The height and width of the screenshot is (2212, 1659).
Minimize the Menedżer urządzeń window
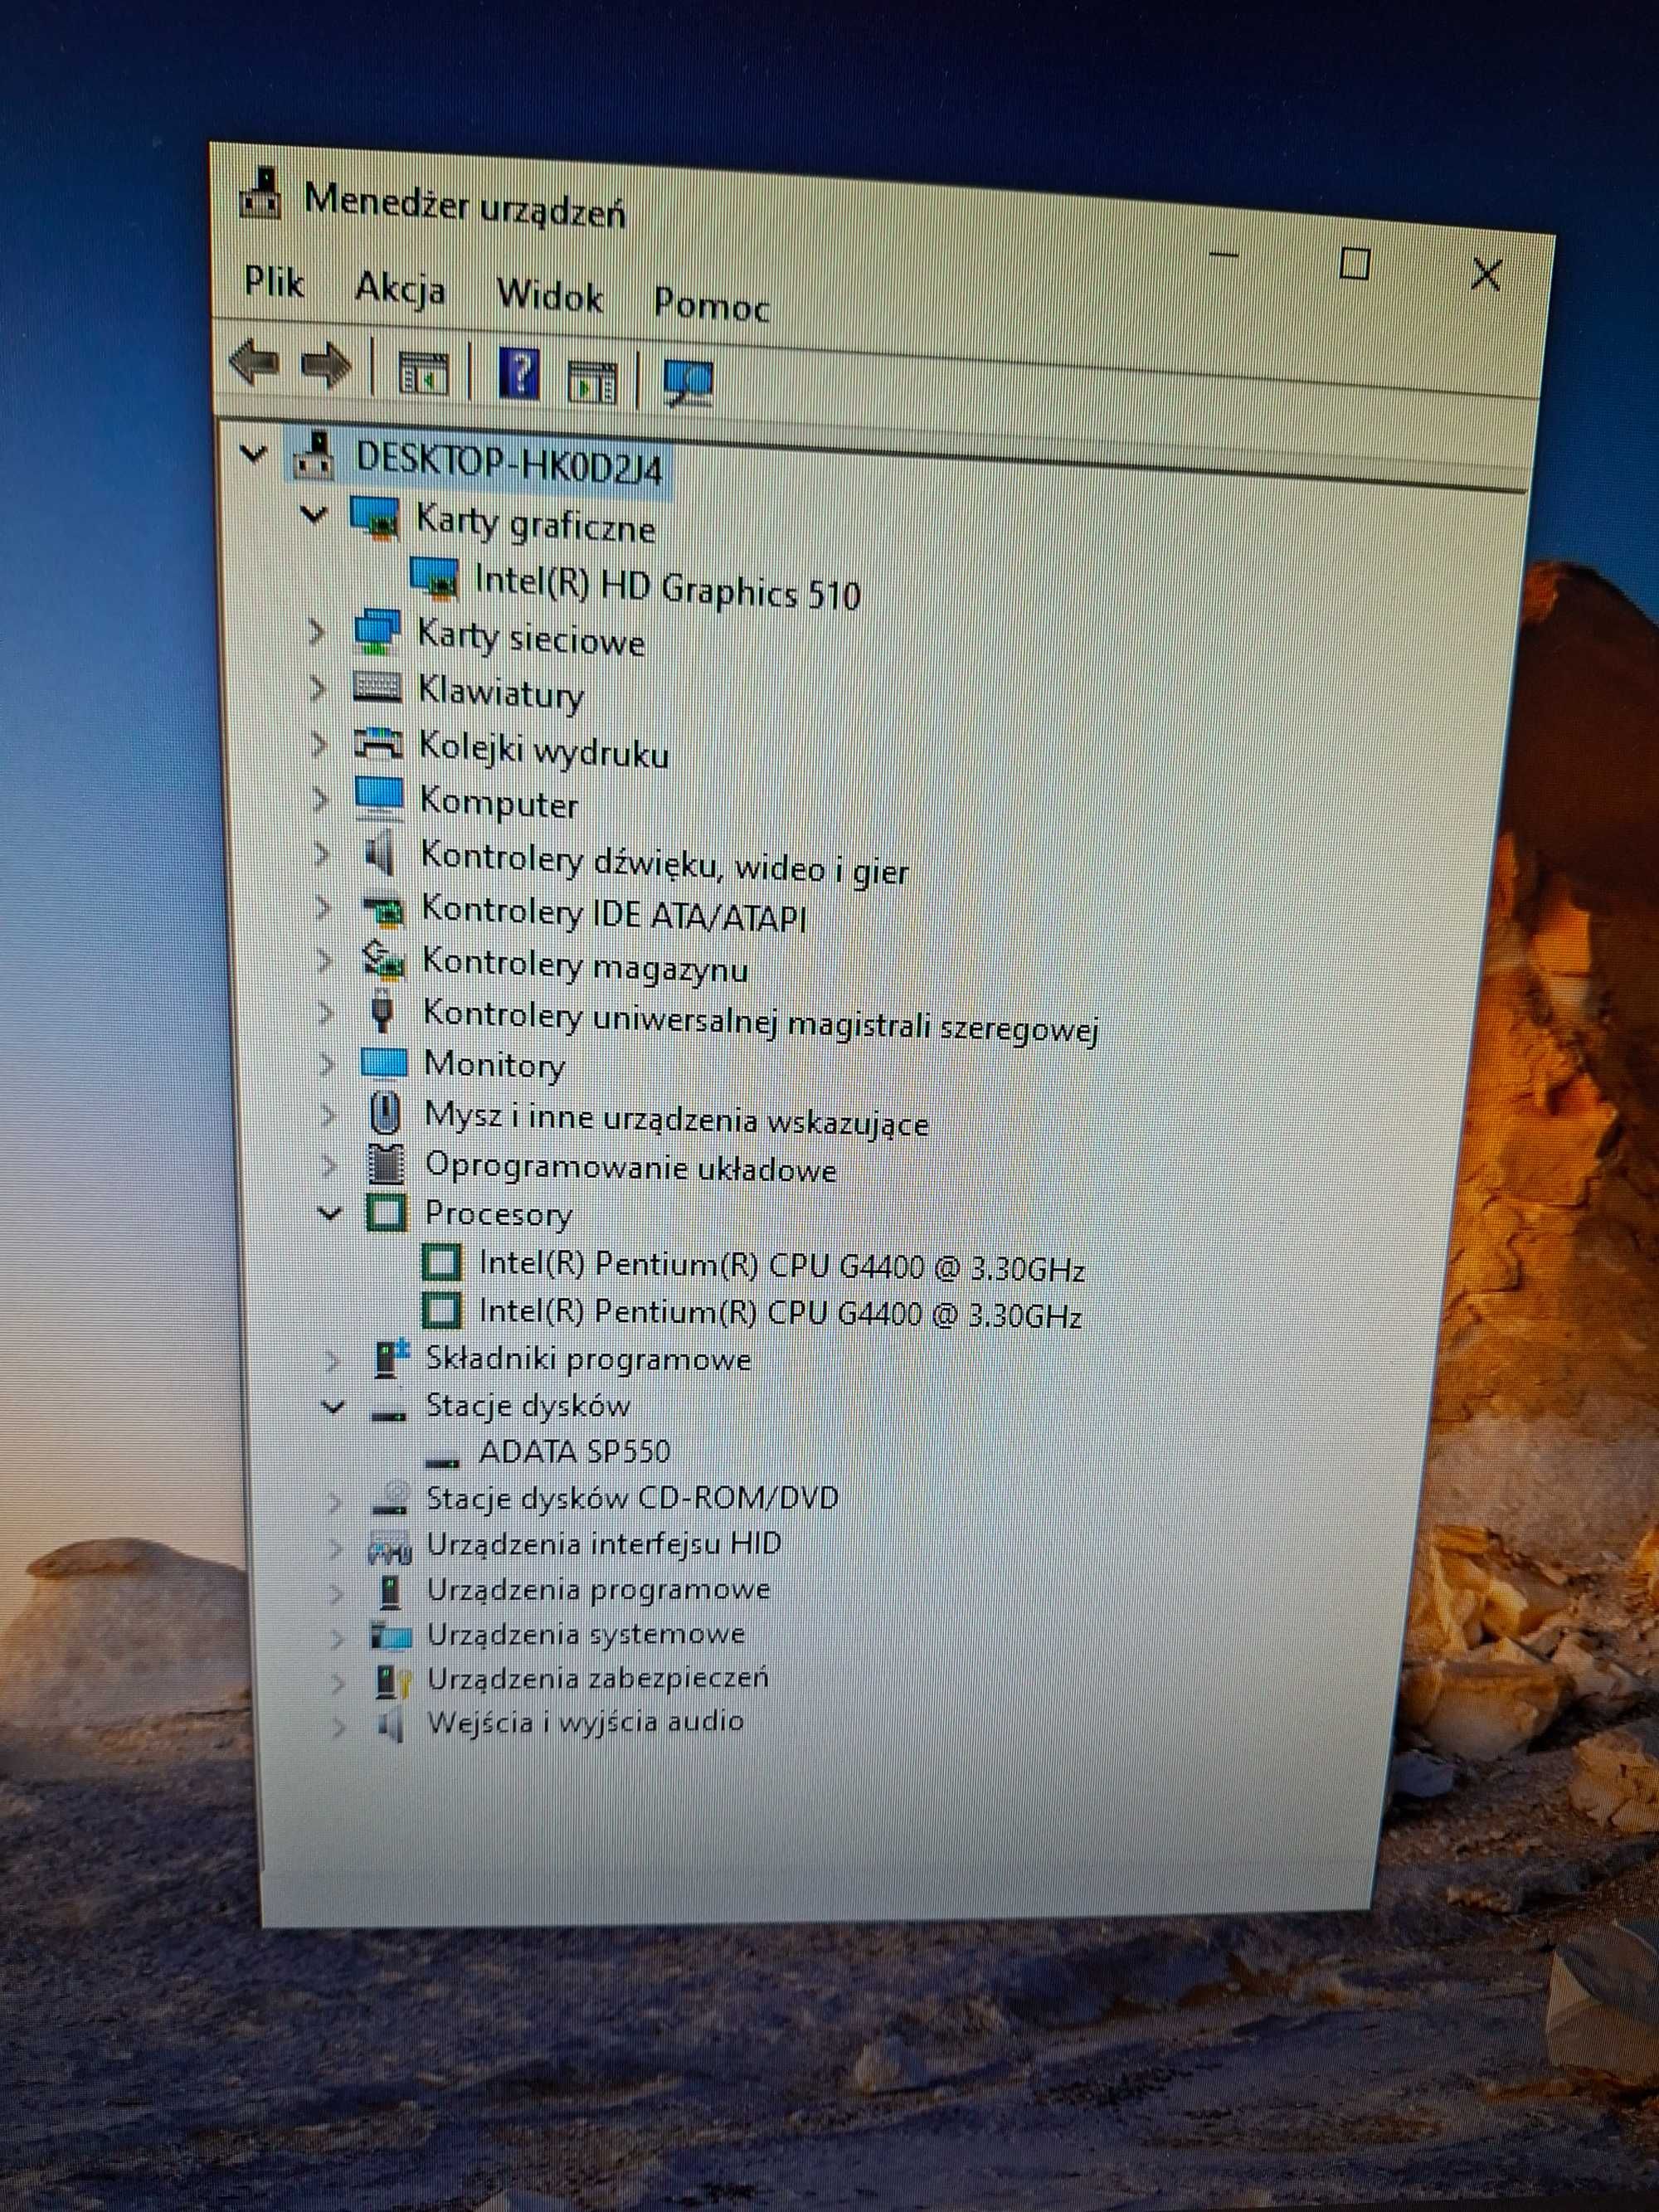click(x=1223, y=254)
